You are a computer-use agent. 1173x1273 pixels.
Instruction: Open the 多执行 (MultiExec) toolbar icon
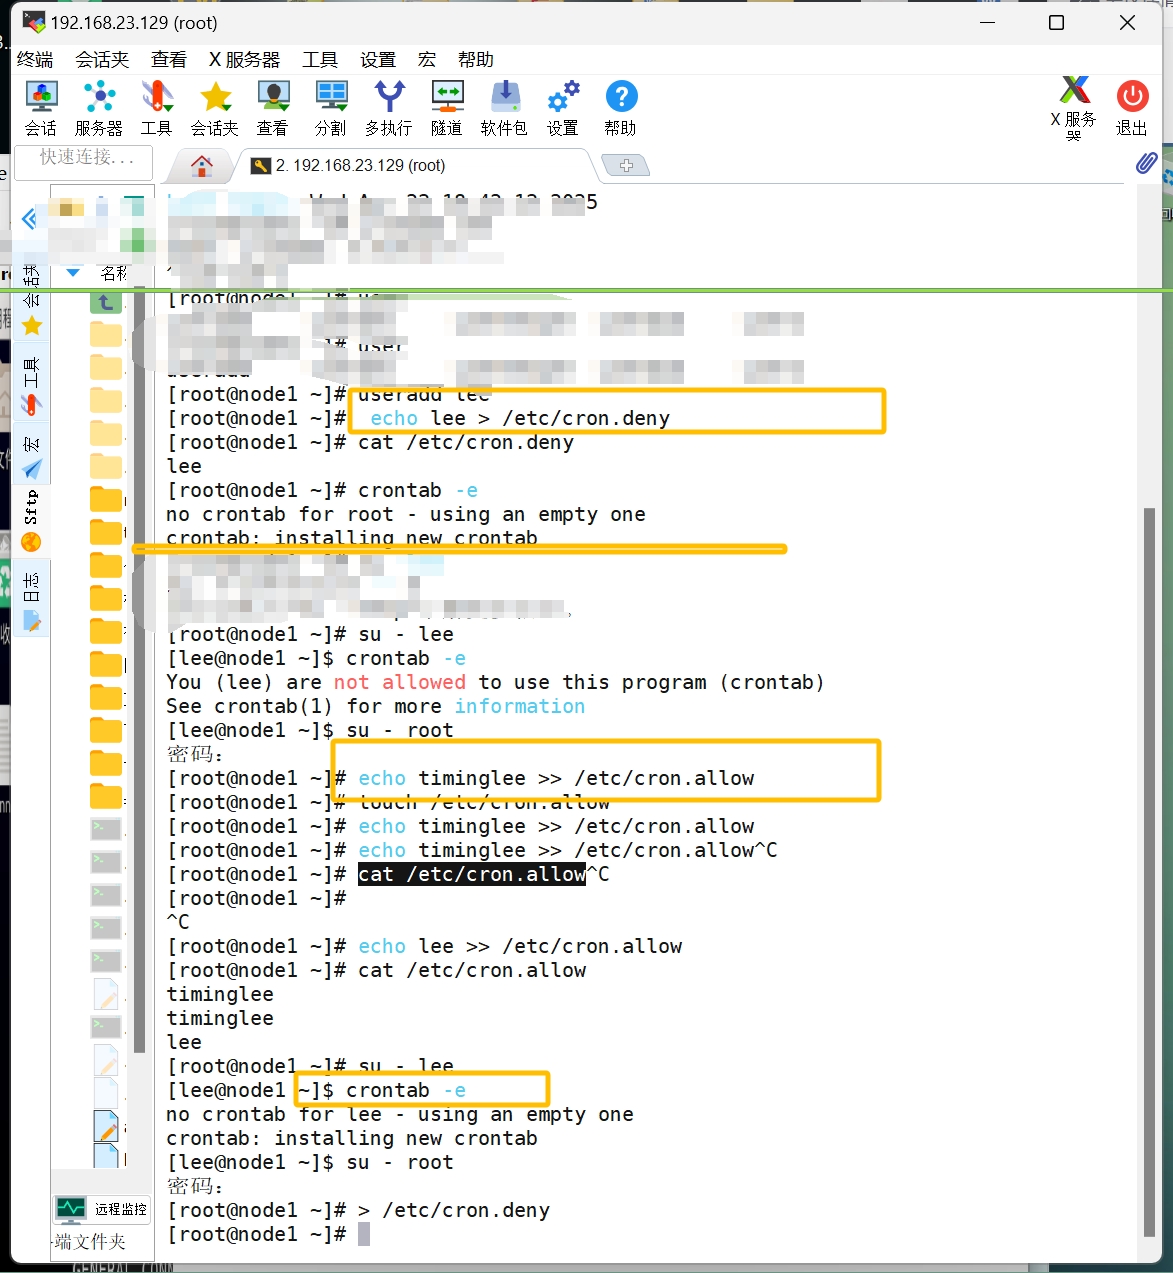click(x=389, y=108)
